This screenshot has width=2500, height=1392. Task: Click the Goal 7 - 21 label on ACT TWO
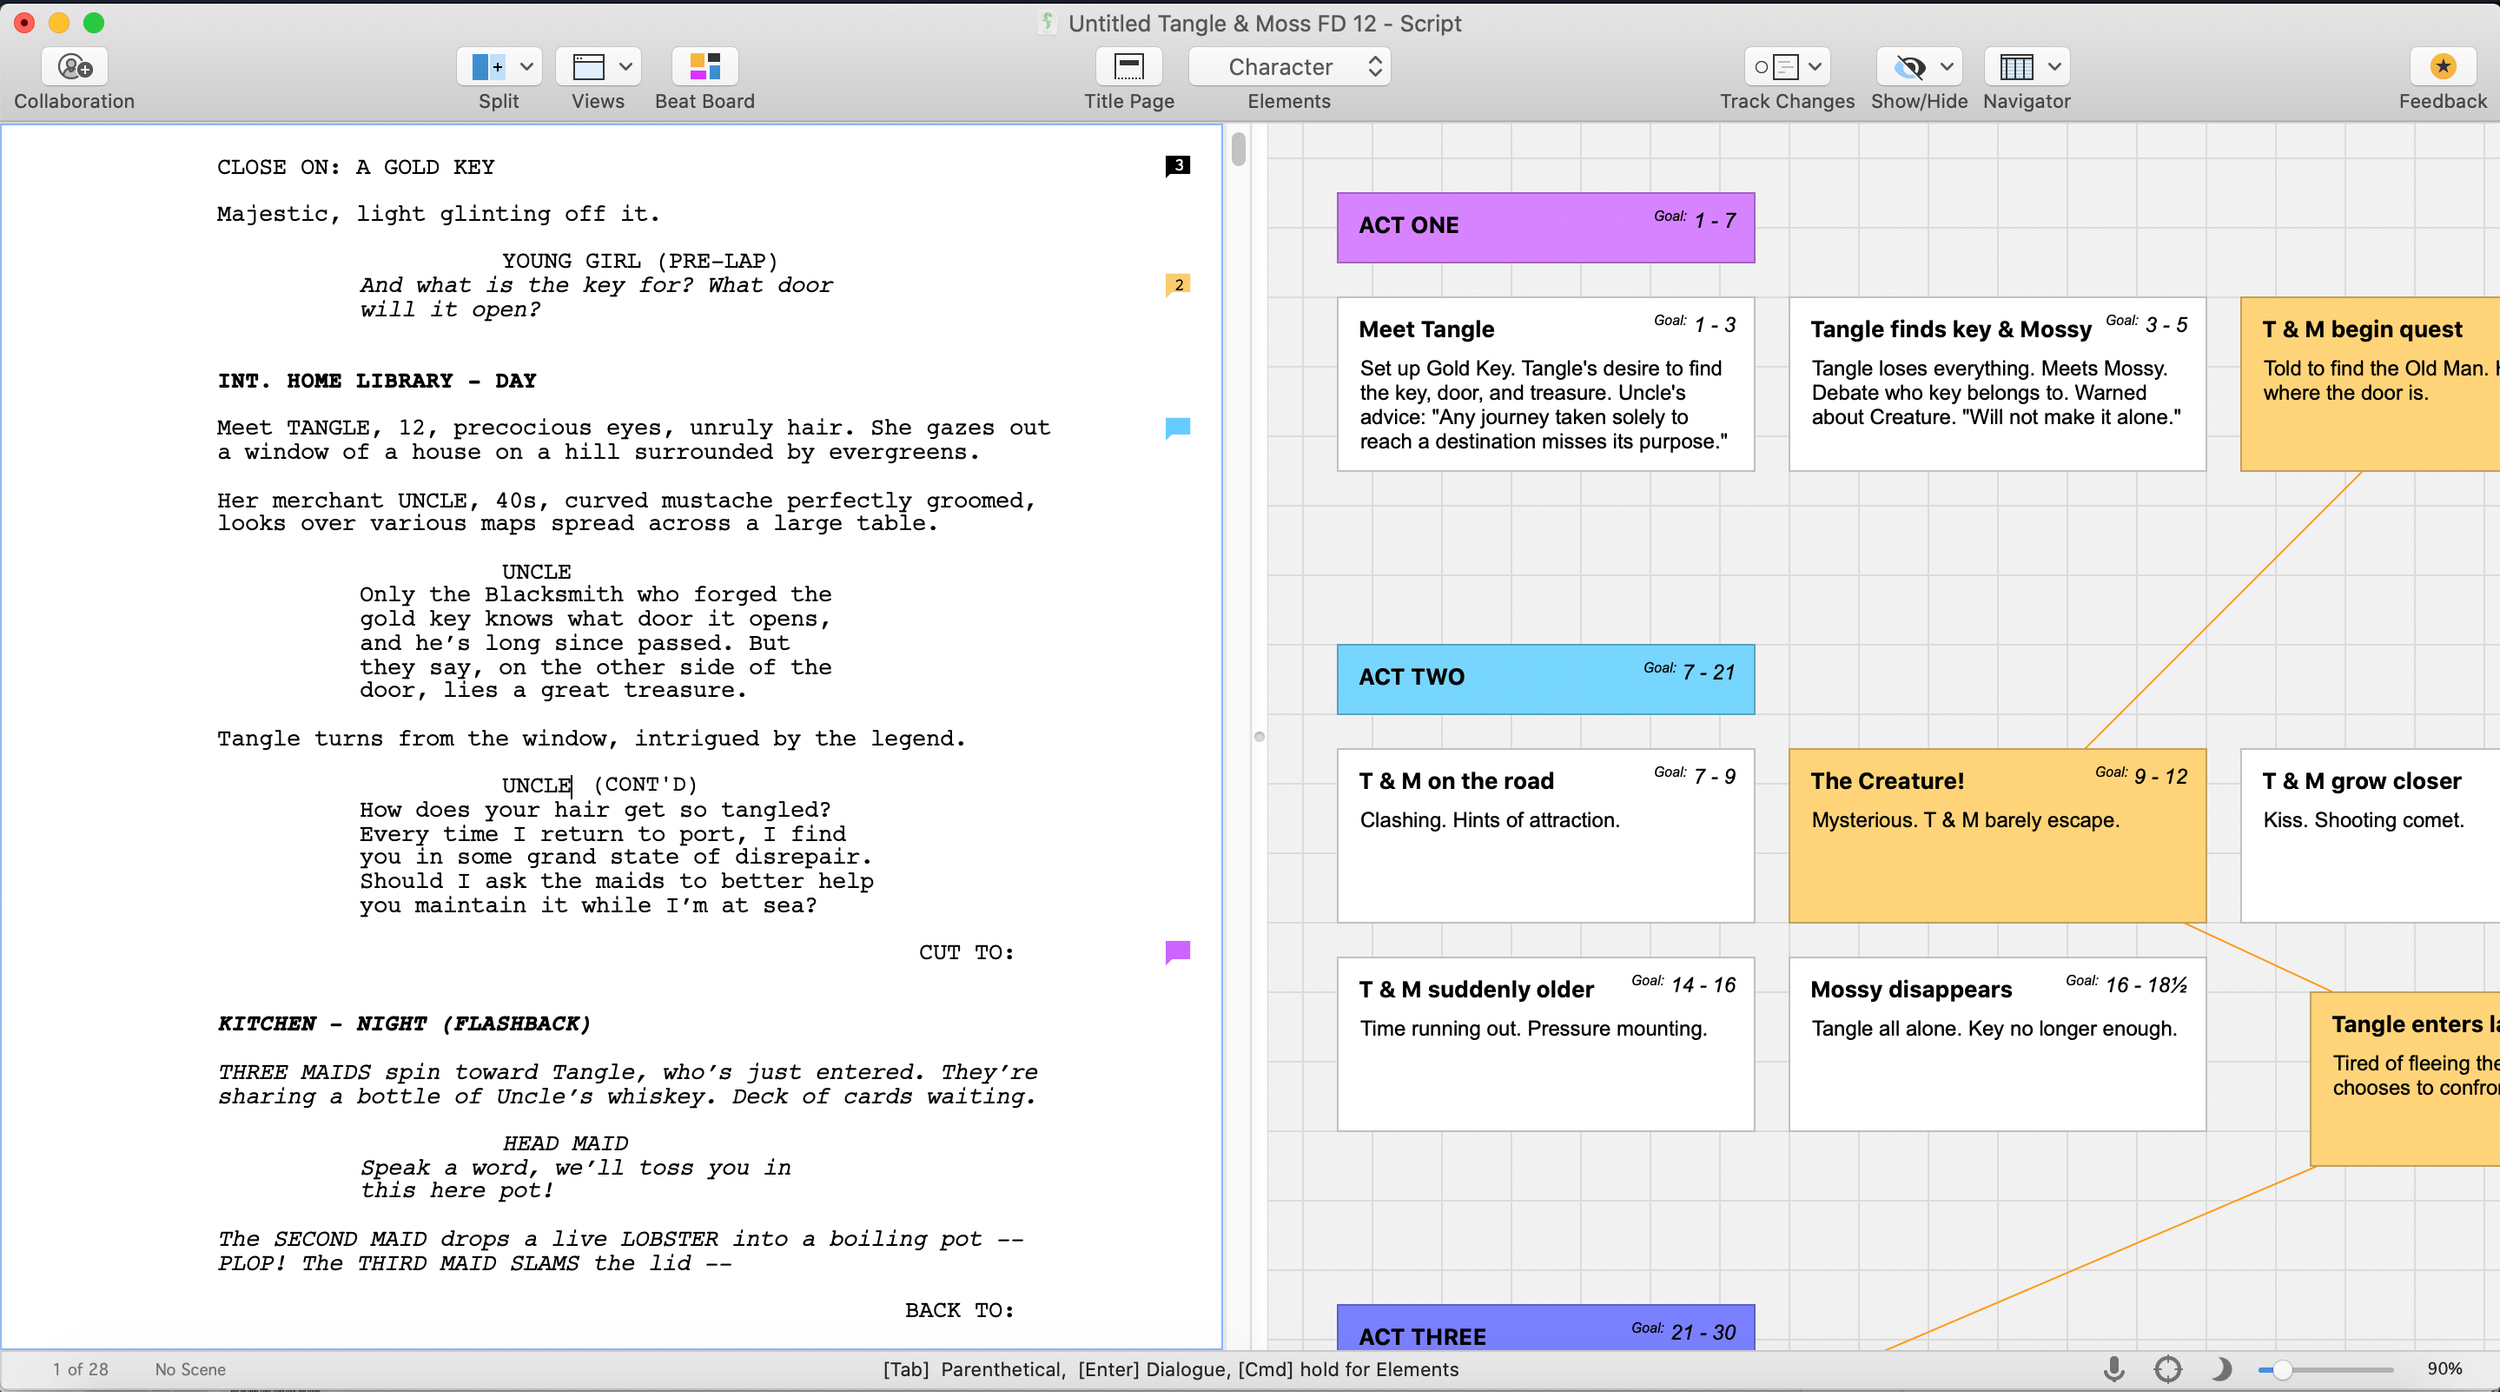click(x=1689, y=672)
